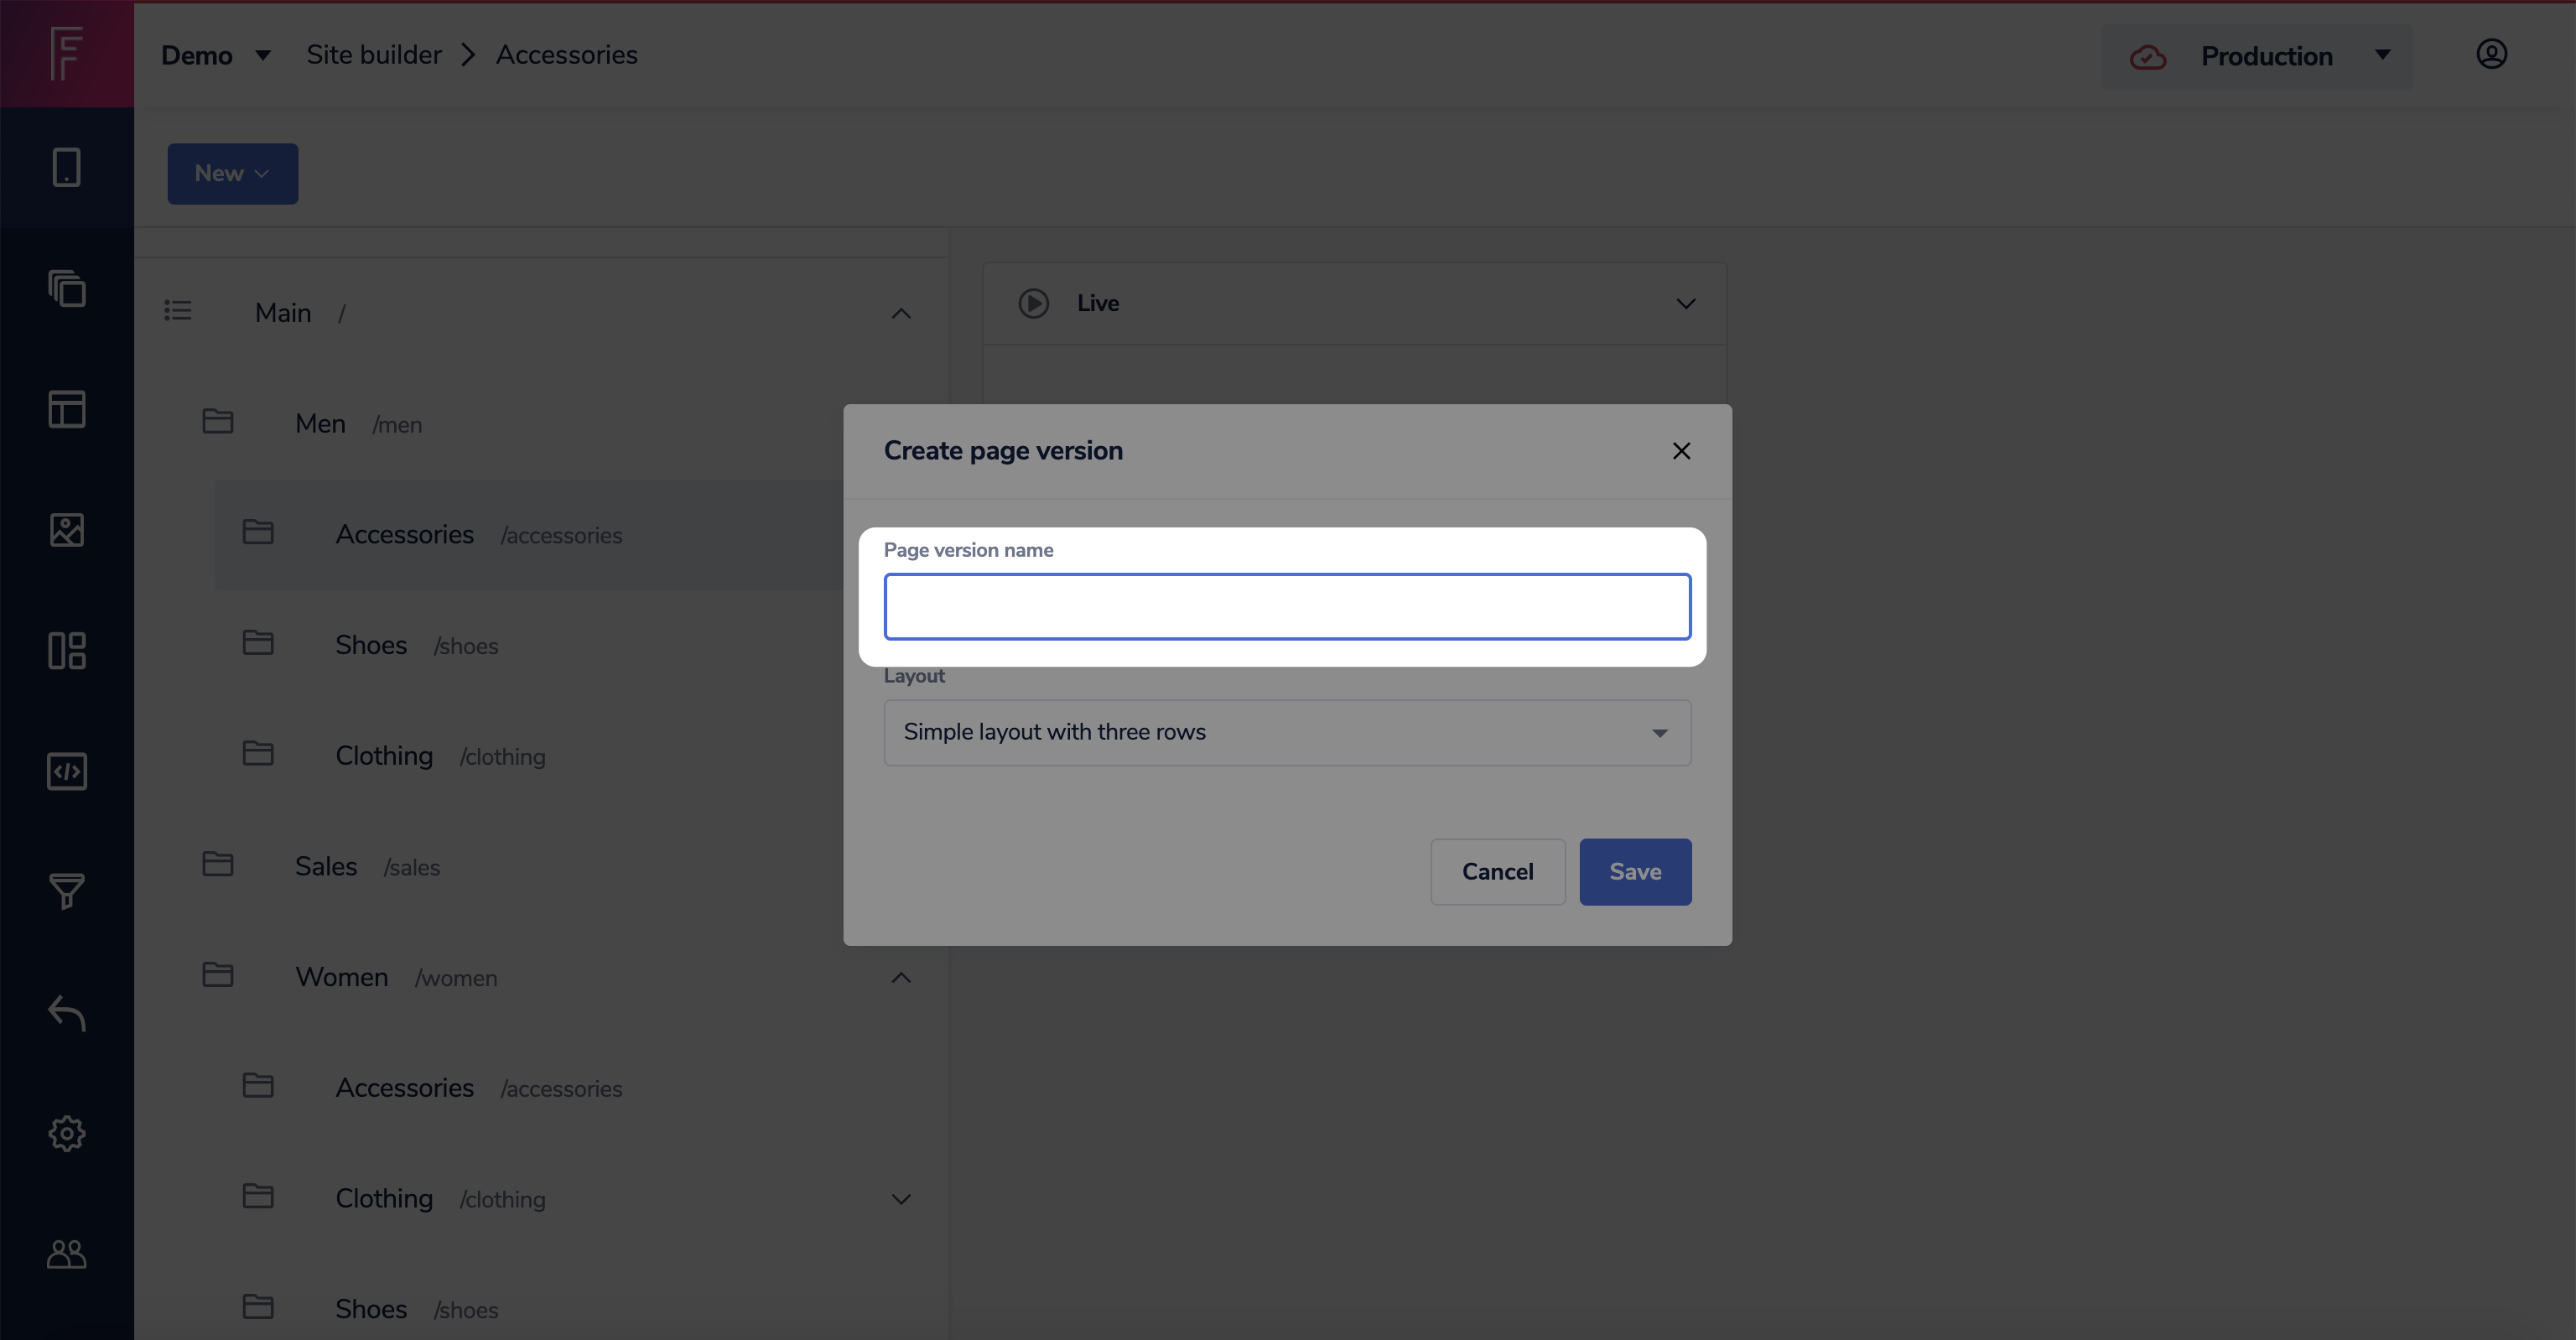Click the F logo in the sidebar

click(x=67, y=54)
